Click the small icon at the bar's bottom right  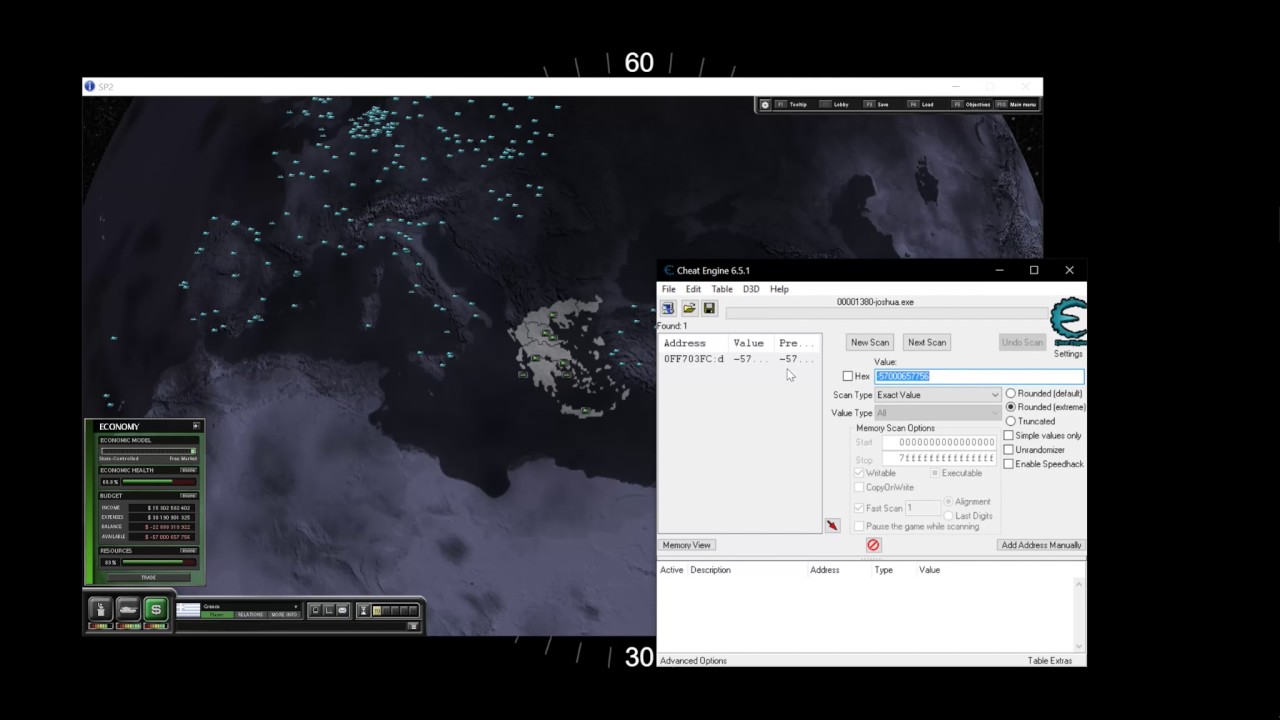tap(413, 626)
